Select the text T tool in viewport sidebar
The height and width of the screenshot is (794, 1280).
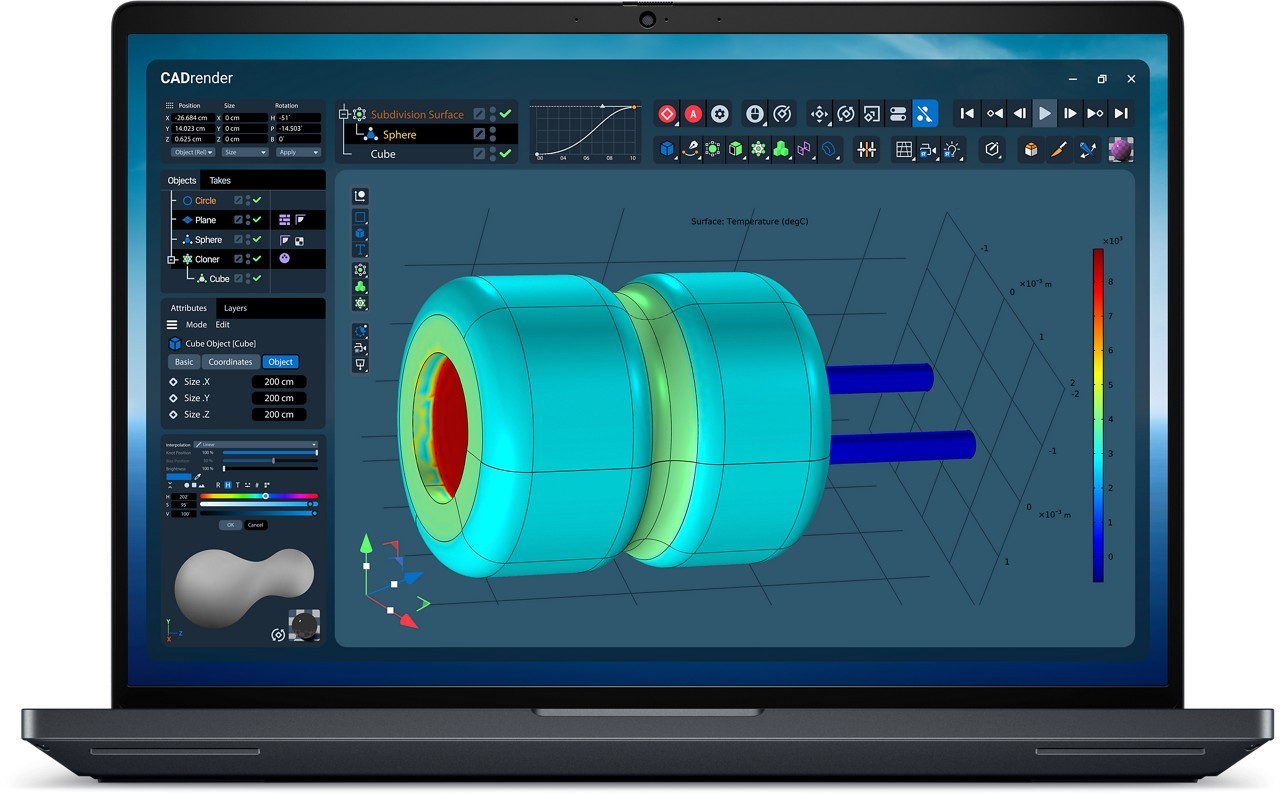point(361,249)
